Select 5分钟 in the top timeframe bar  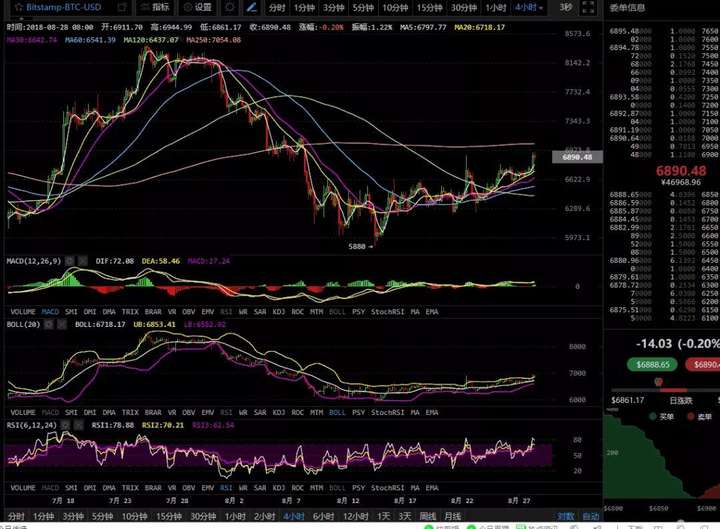tap(363, 8)
